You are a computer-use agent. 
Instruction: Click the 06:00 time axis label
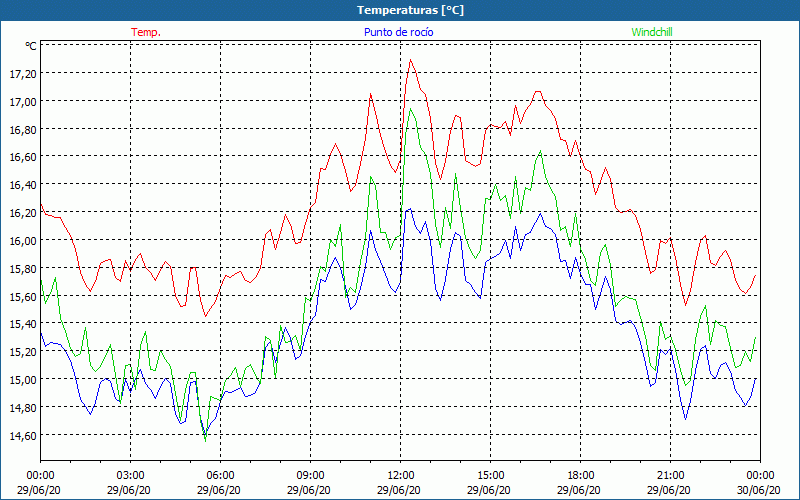coord(220,476)
